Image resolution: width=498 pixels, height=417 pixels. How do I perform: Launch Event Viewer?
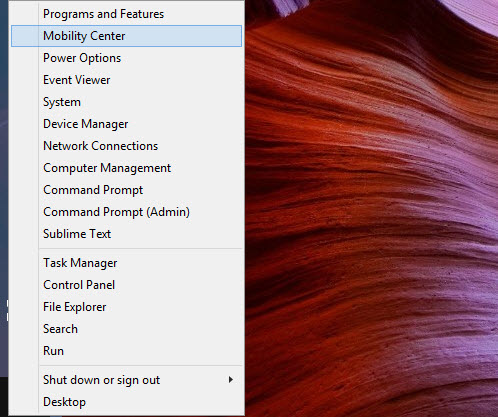tap(126, 80)
